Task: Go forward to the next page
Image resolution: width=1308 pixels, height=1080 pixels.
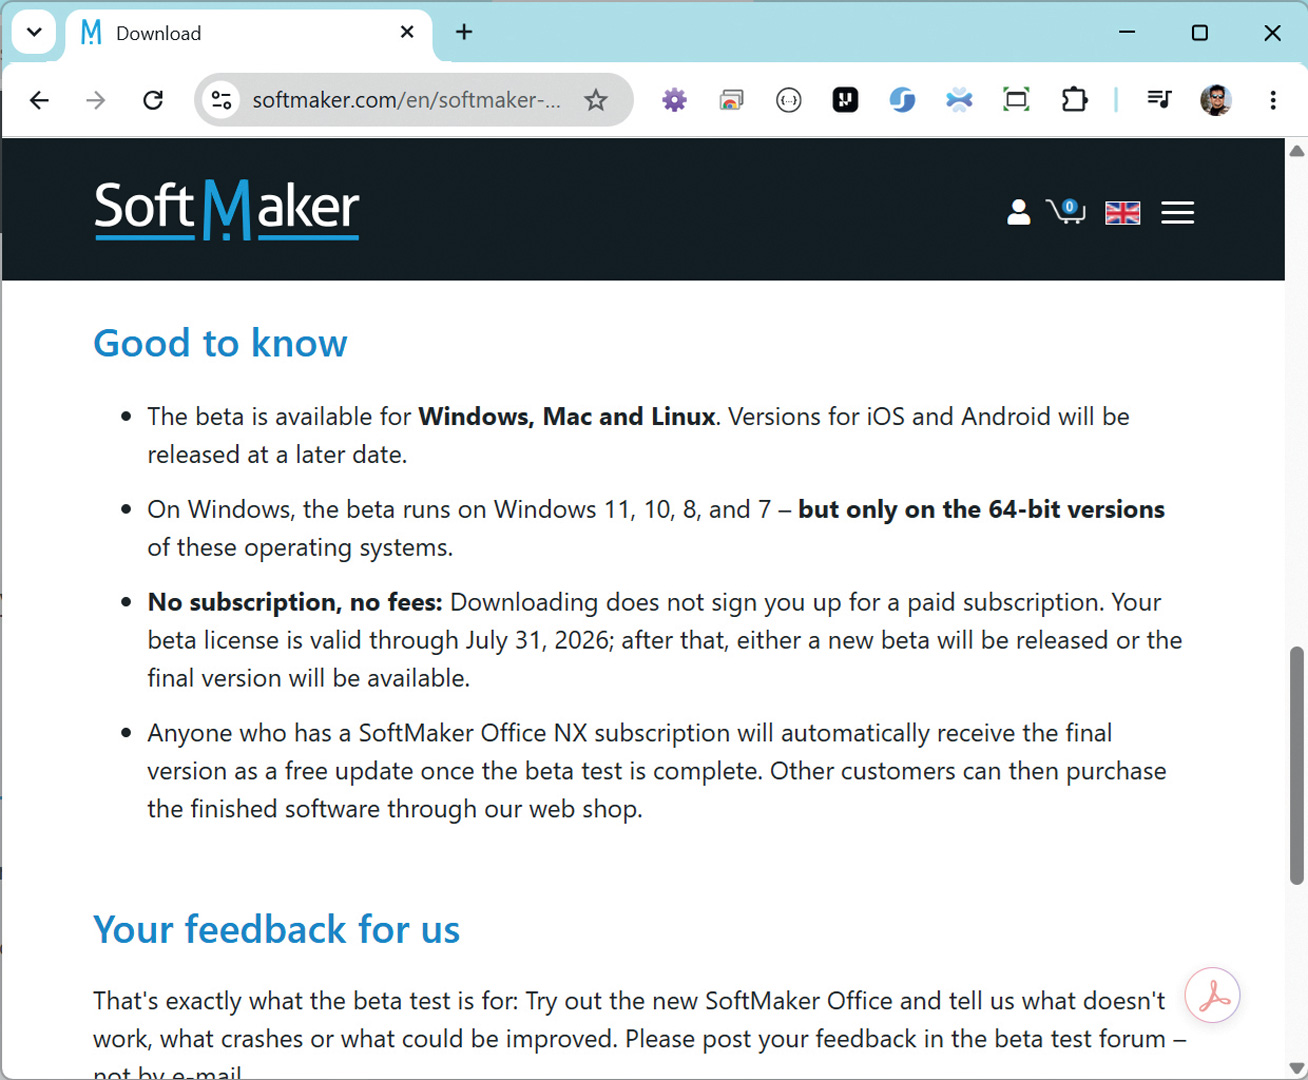Action: [x=96, y=100]
